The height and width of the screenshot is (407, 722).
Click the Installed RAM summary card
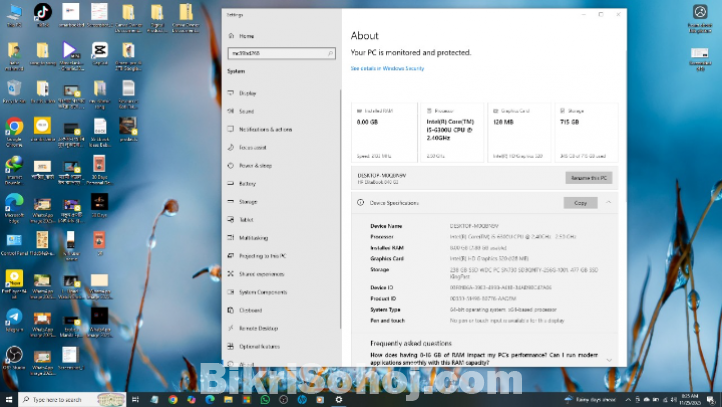click(x=384, y=133)
